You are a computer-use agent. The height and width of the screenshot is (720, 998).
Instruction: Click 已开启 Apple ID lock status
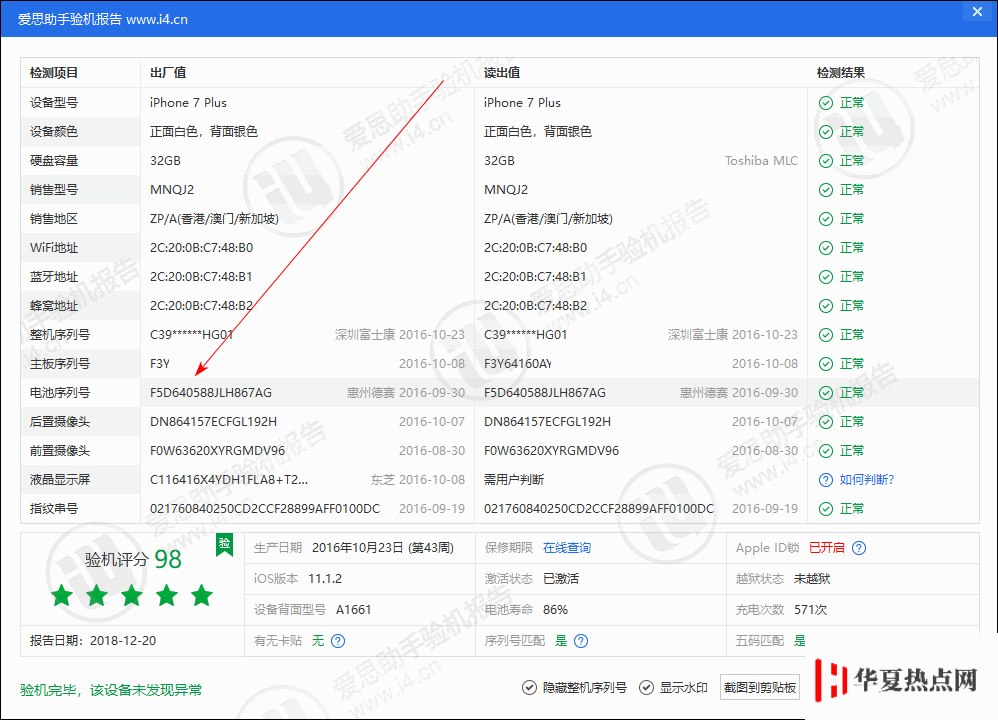tap(827, 548)
